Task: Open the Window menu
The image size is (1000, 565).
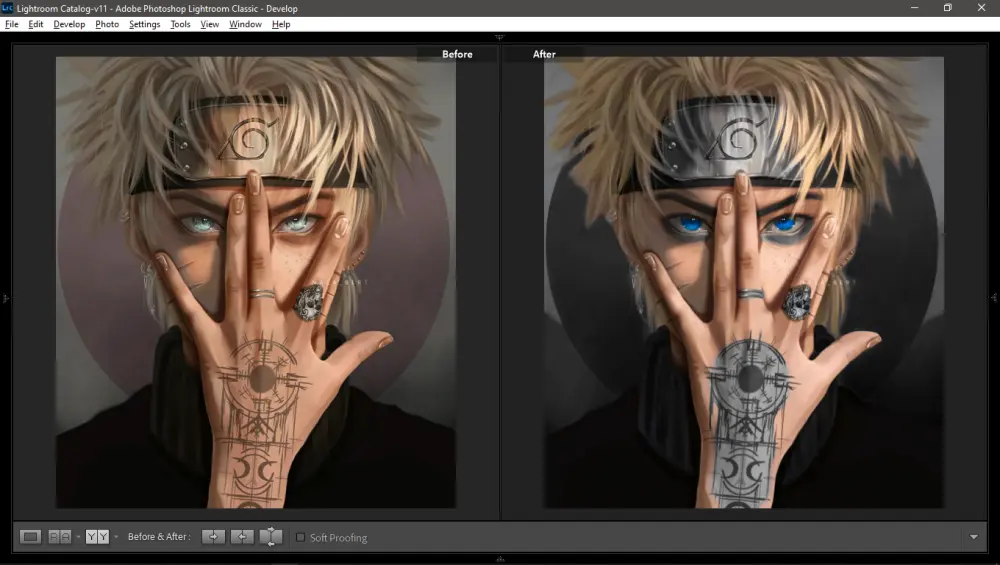Action: click(x=245, y=24)
